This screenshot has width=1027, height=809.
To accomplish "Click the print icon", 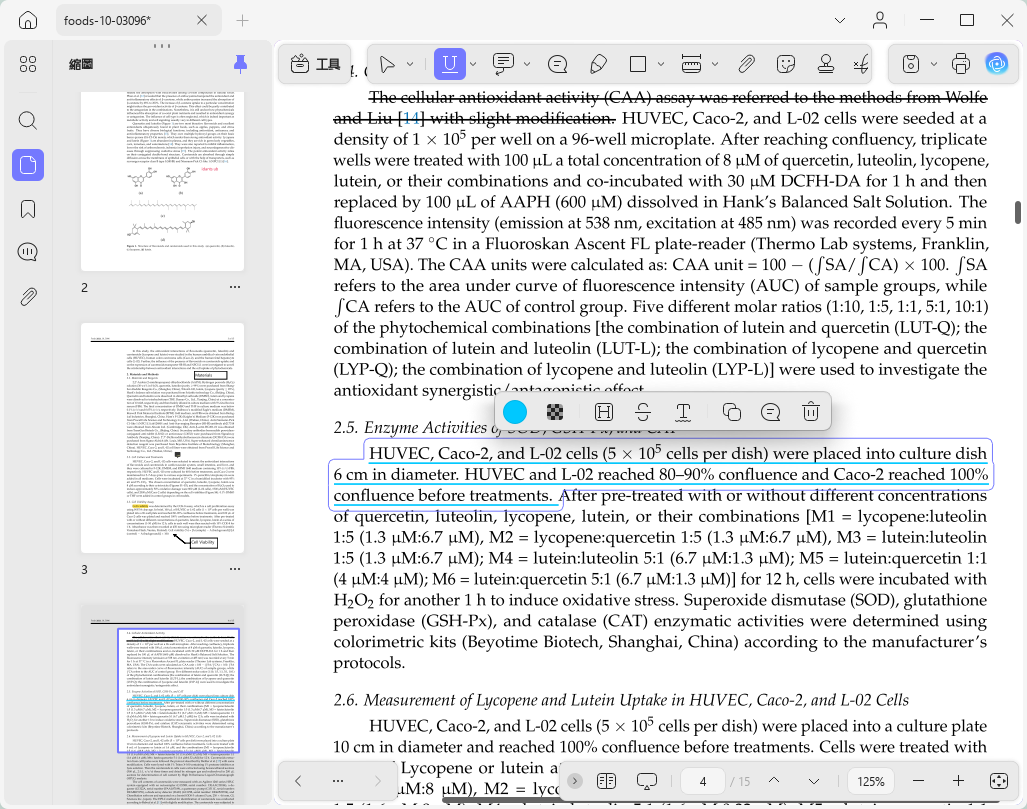I will pyautogui.click(x=960, y=64).
